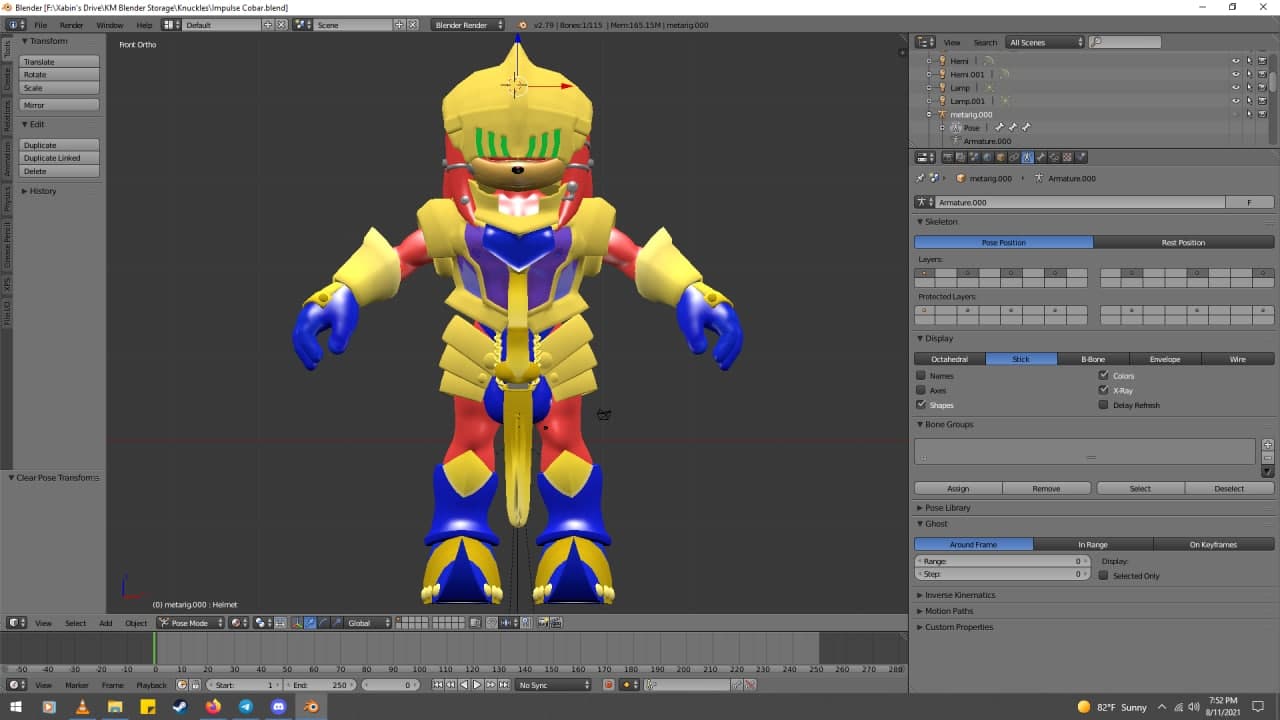The image size is (1280, 720).
Task: Enable the Names display checkbox
Action: click(921, 376)
